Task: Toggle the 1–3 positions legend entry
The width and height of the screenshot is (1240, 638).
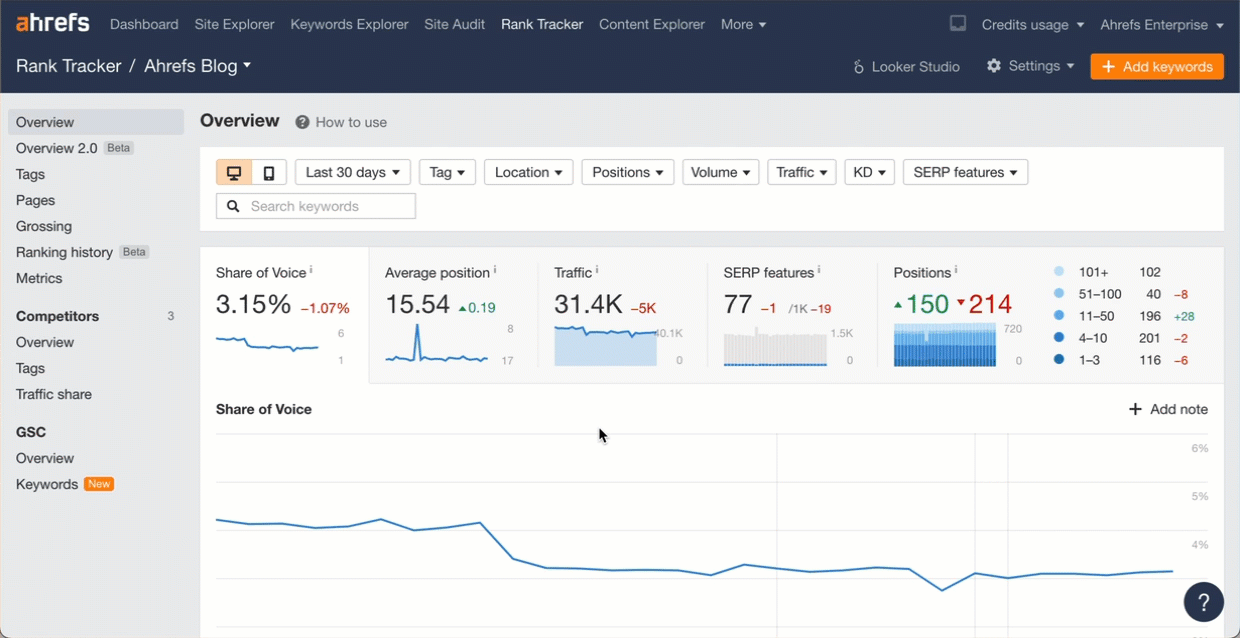Action: pyautogui.click(x=1090, y=359)
